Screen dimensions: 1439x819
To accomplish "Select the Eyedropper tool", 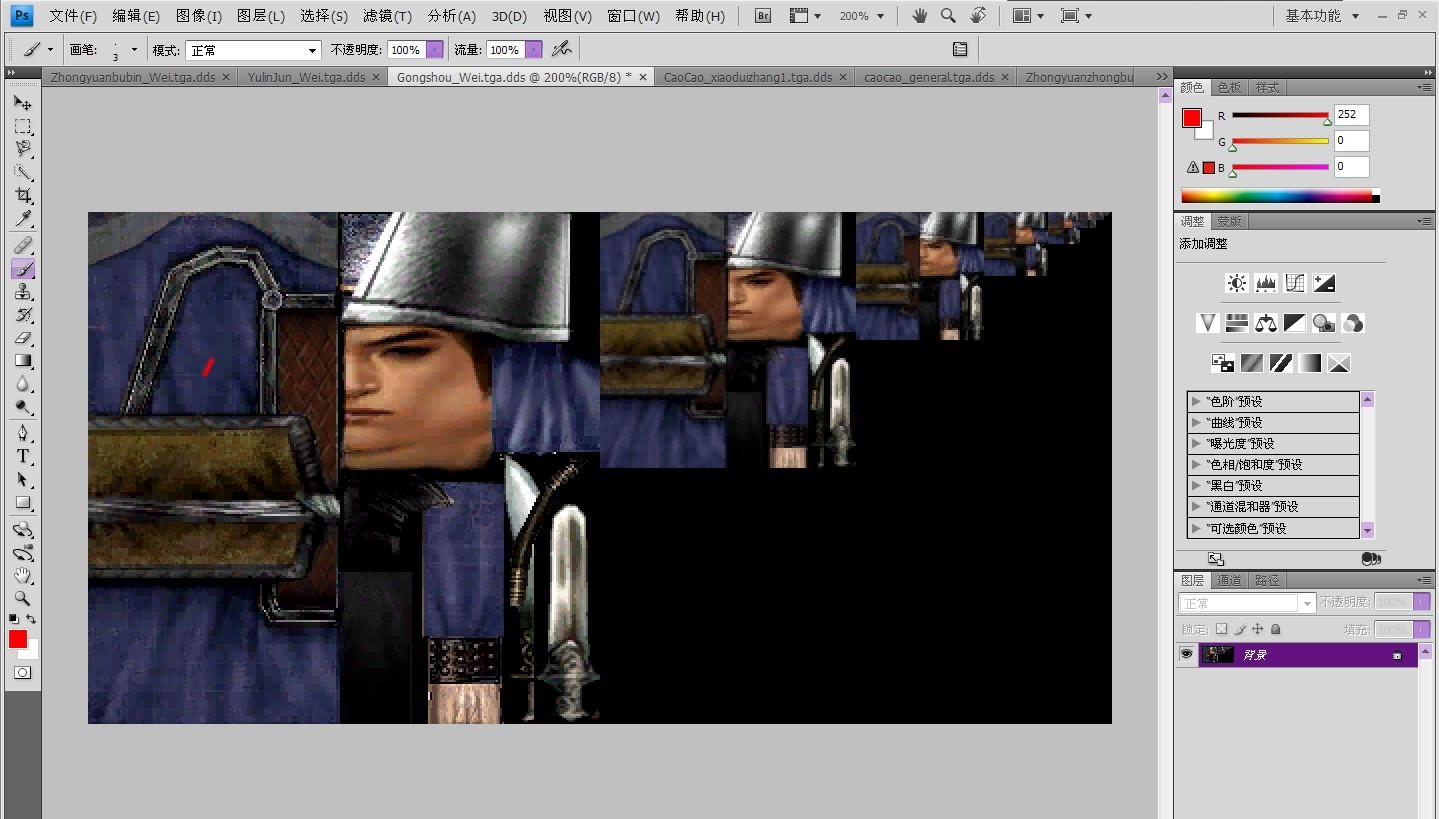I will [22, 218].
